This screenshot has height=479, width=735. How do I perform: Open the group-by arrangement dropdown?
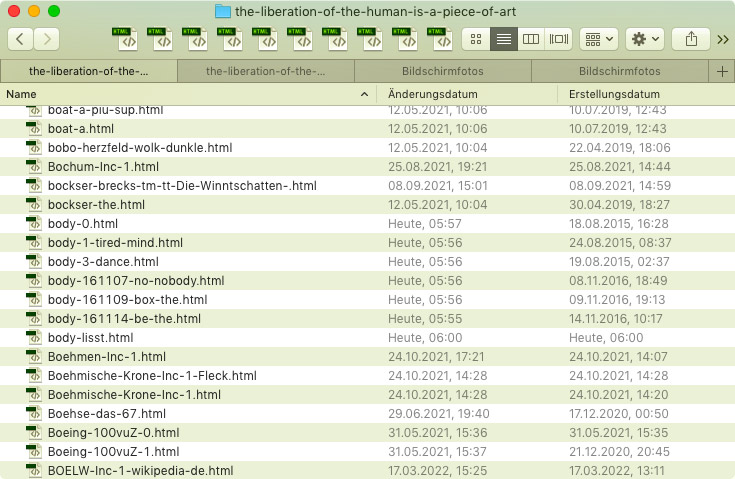(599, 39)
